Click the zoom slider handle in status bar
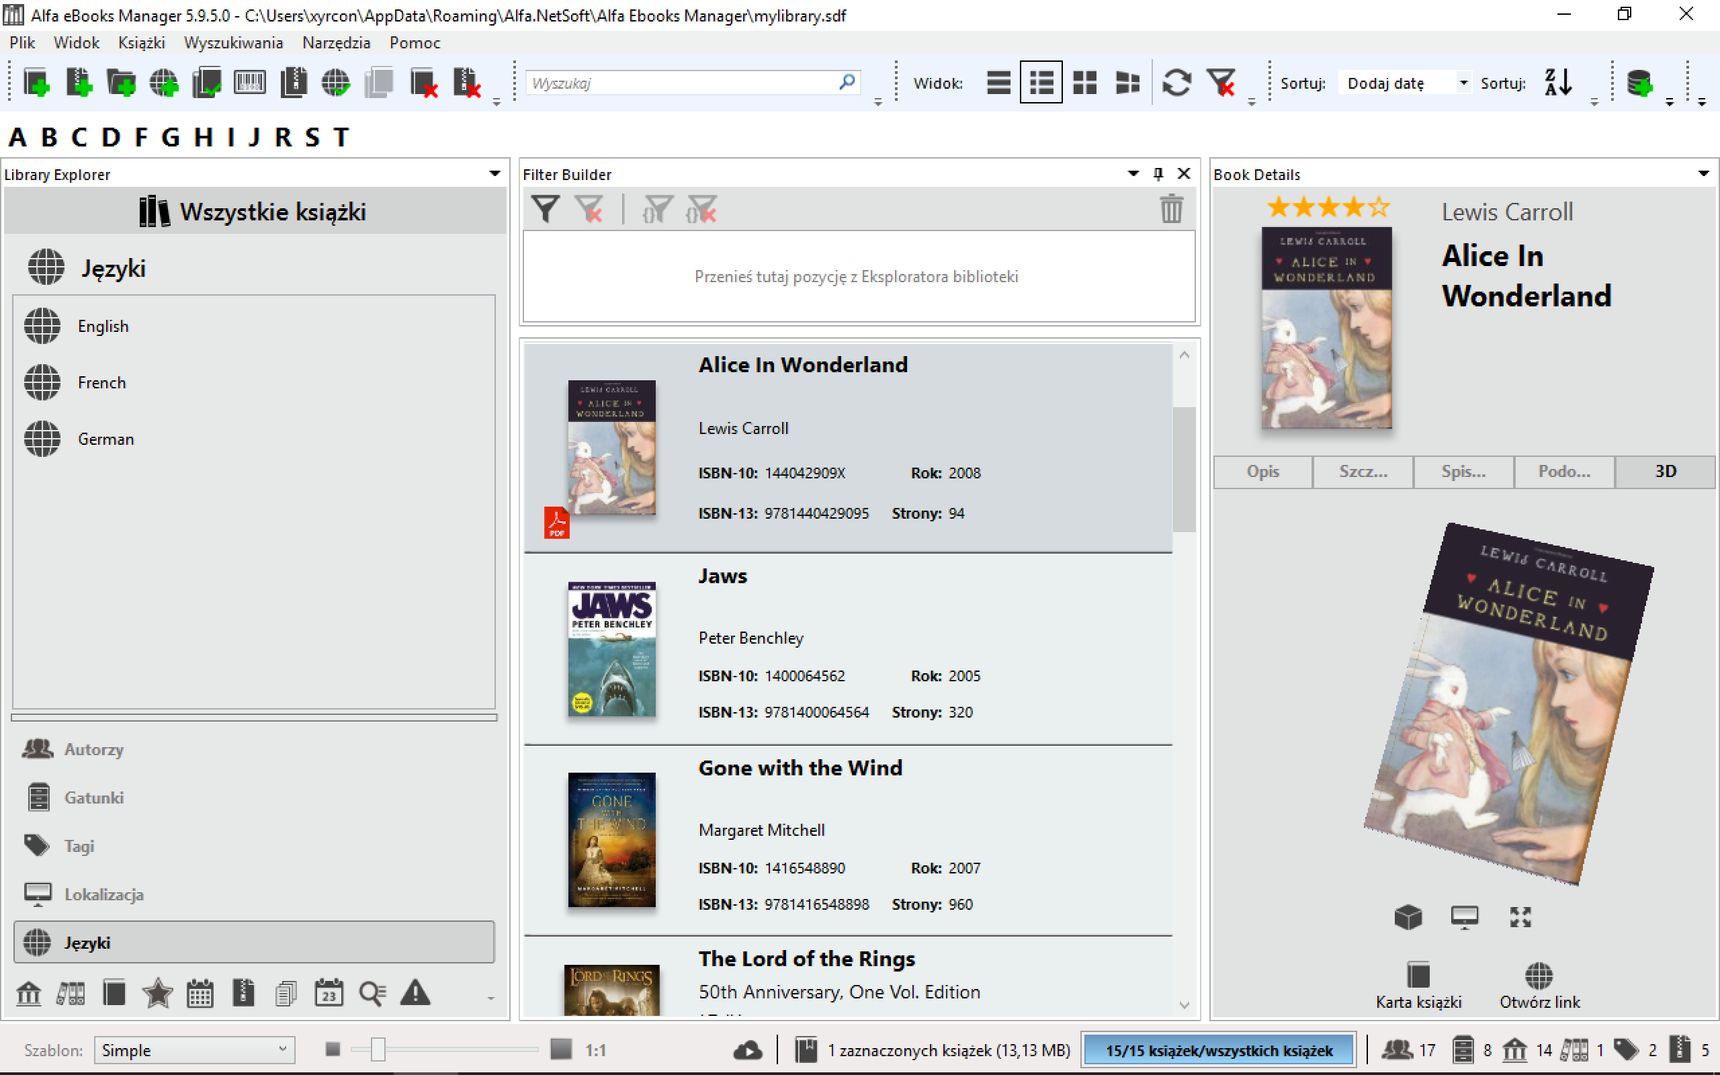This screenshot has height=1075, width=1720. point(377,1050)
